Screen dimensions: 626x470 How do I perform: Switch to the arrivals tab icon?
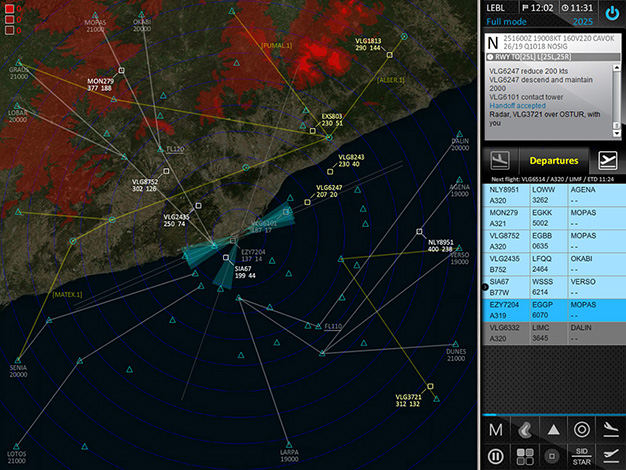click(x=499, y=161)
